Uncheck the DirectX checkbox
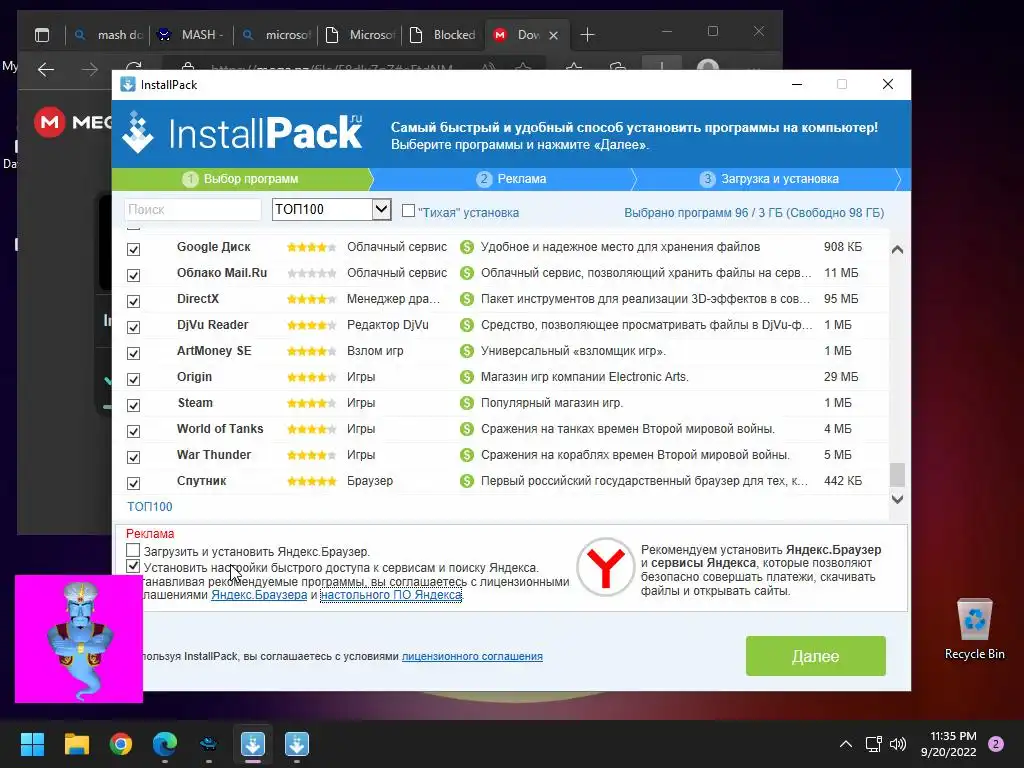This screenshot has height=768, width=1024. click(133, 302)
